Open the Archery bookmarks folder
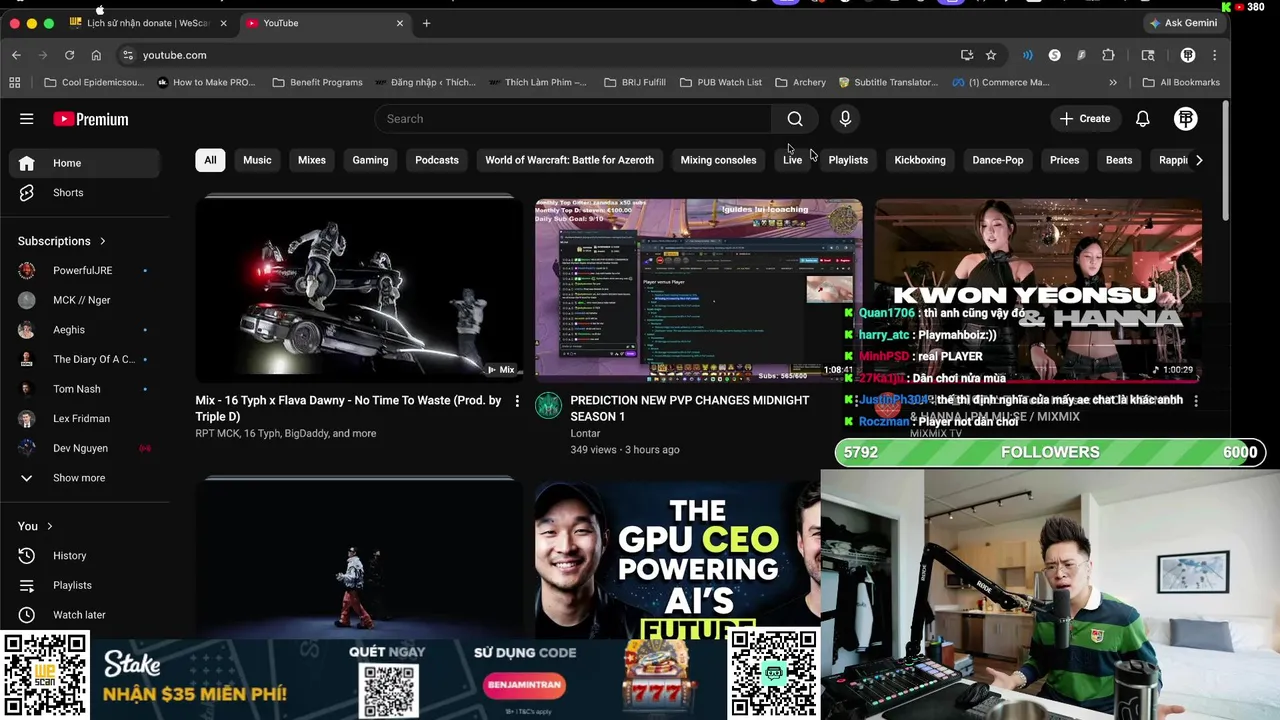 tap(800, 82)
